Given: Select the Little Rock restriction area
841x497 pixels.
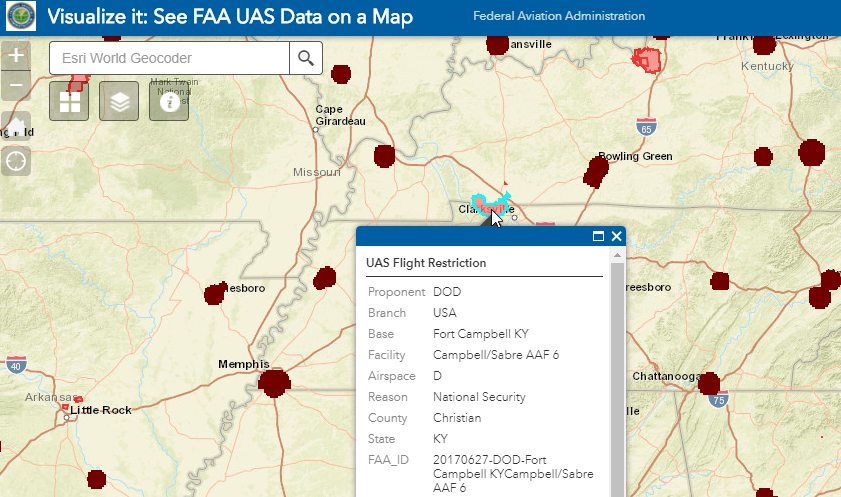Looking at the screenshot, I should click(66, 409).
